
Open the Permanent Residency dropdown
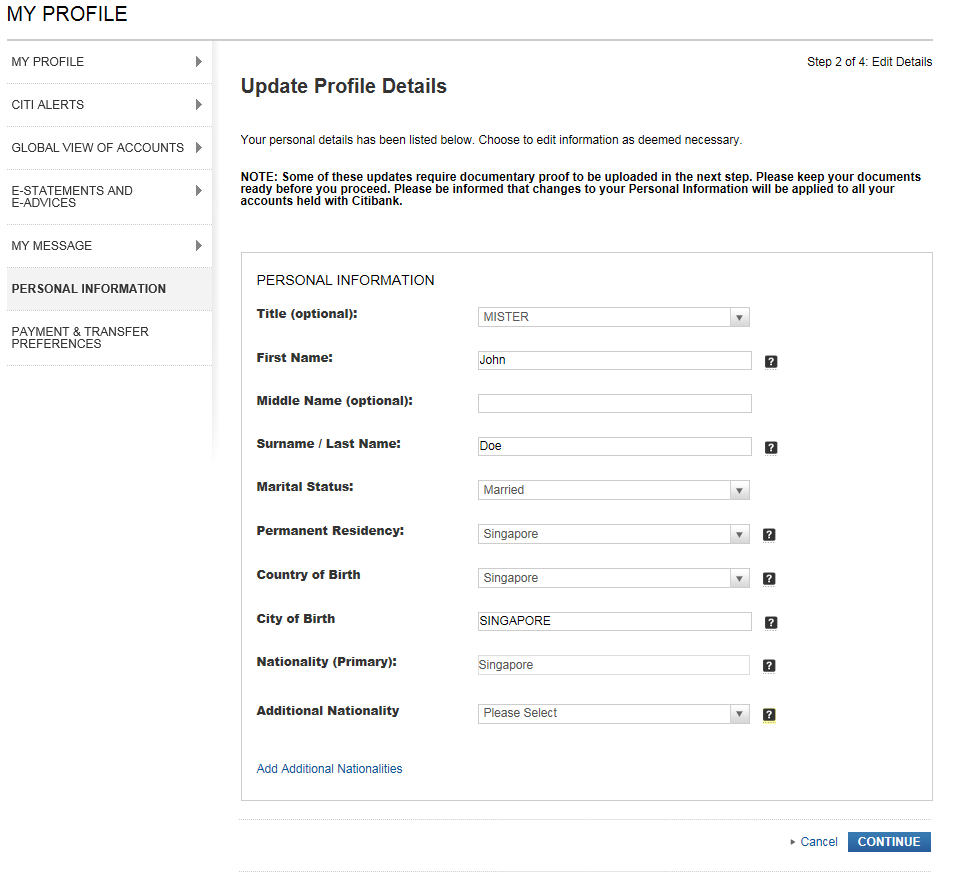coord(613,534)
